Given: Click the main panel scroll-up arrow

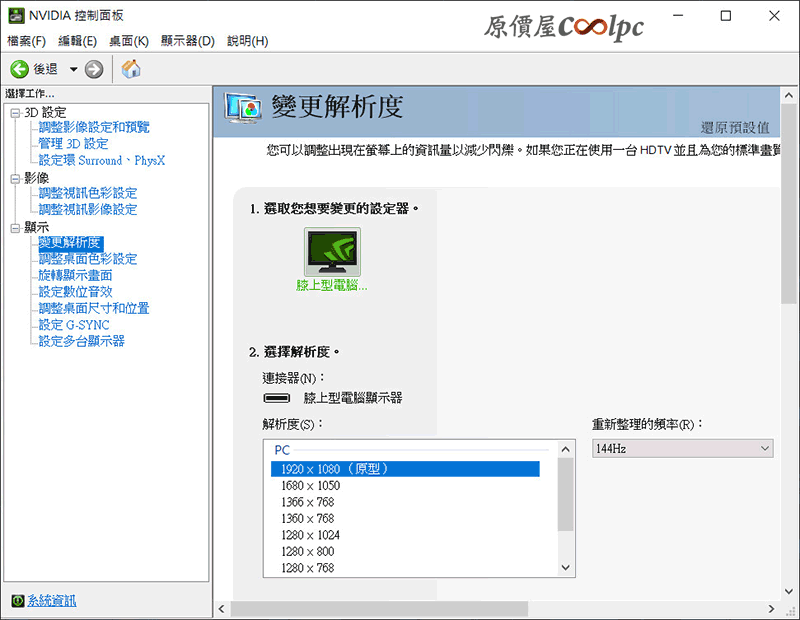Looking at the screenshot, I should pyautogui.click(x=789, y=95).
